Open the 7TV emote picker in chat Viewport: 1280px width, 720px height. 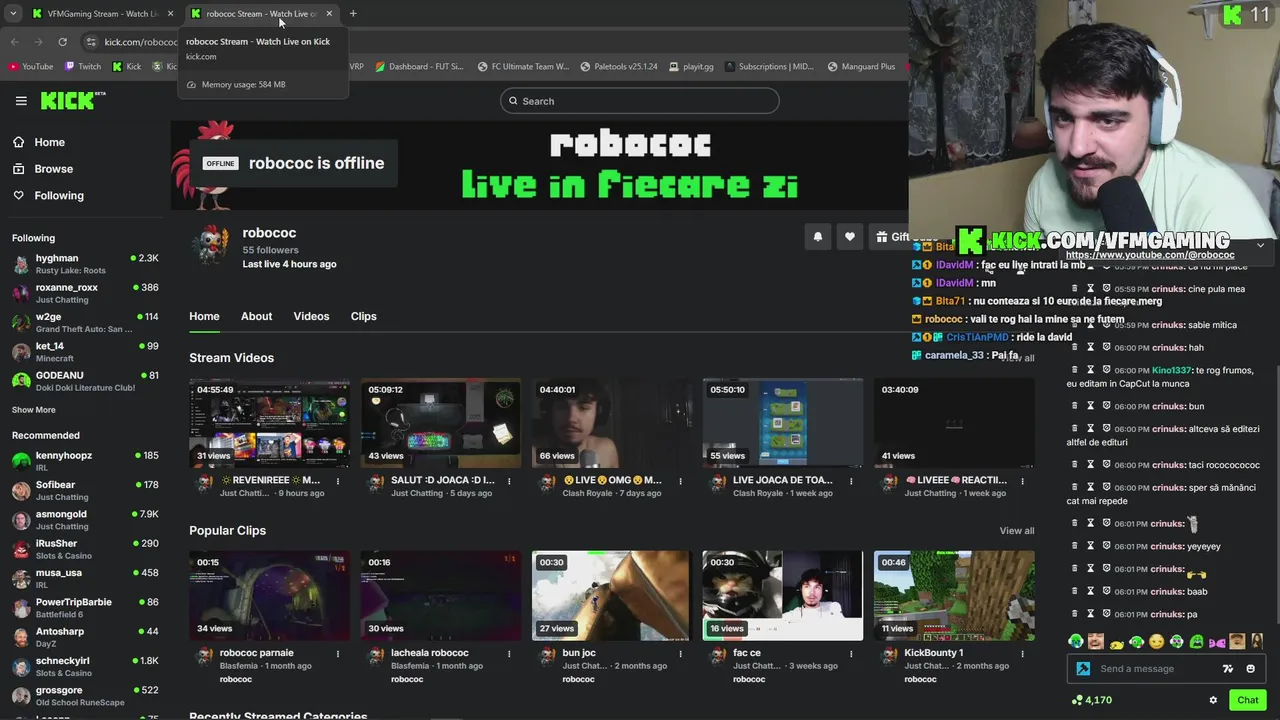[x=1228, y=669]
